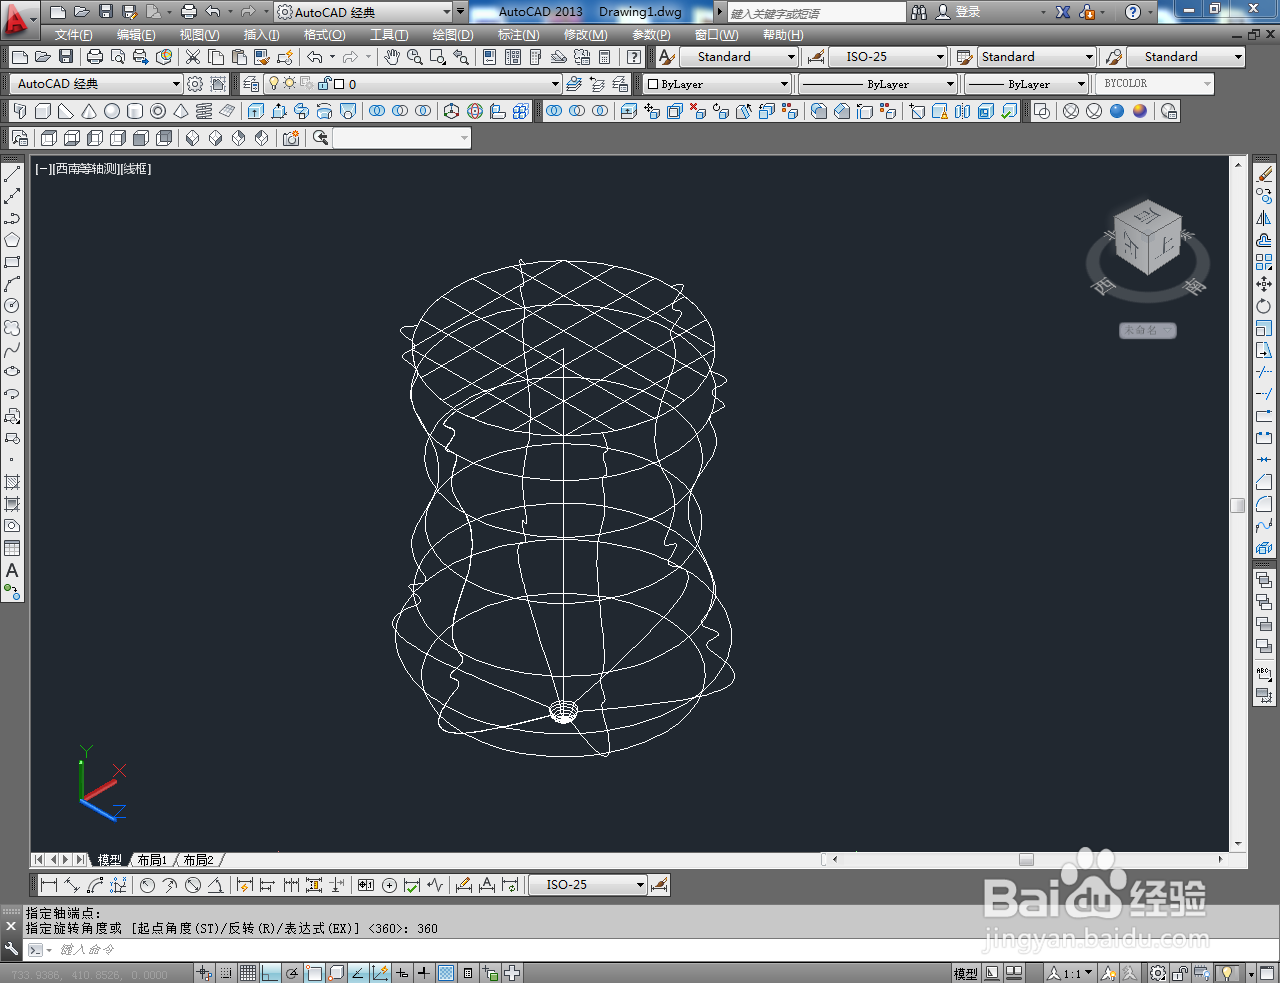Viewport: 1280px width, 983px height.
Task: Toggle layer freeze sun icon
Action: tap(289, 84)
